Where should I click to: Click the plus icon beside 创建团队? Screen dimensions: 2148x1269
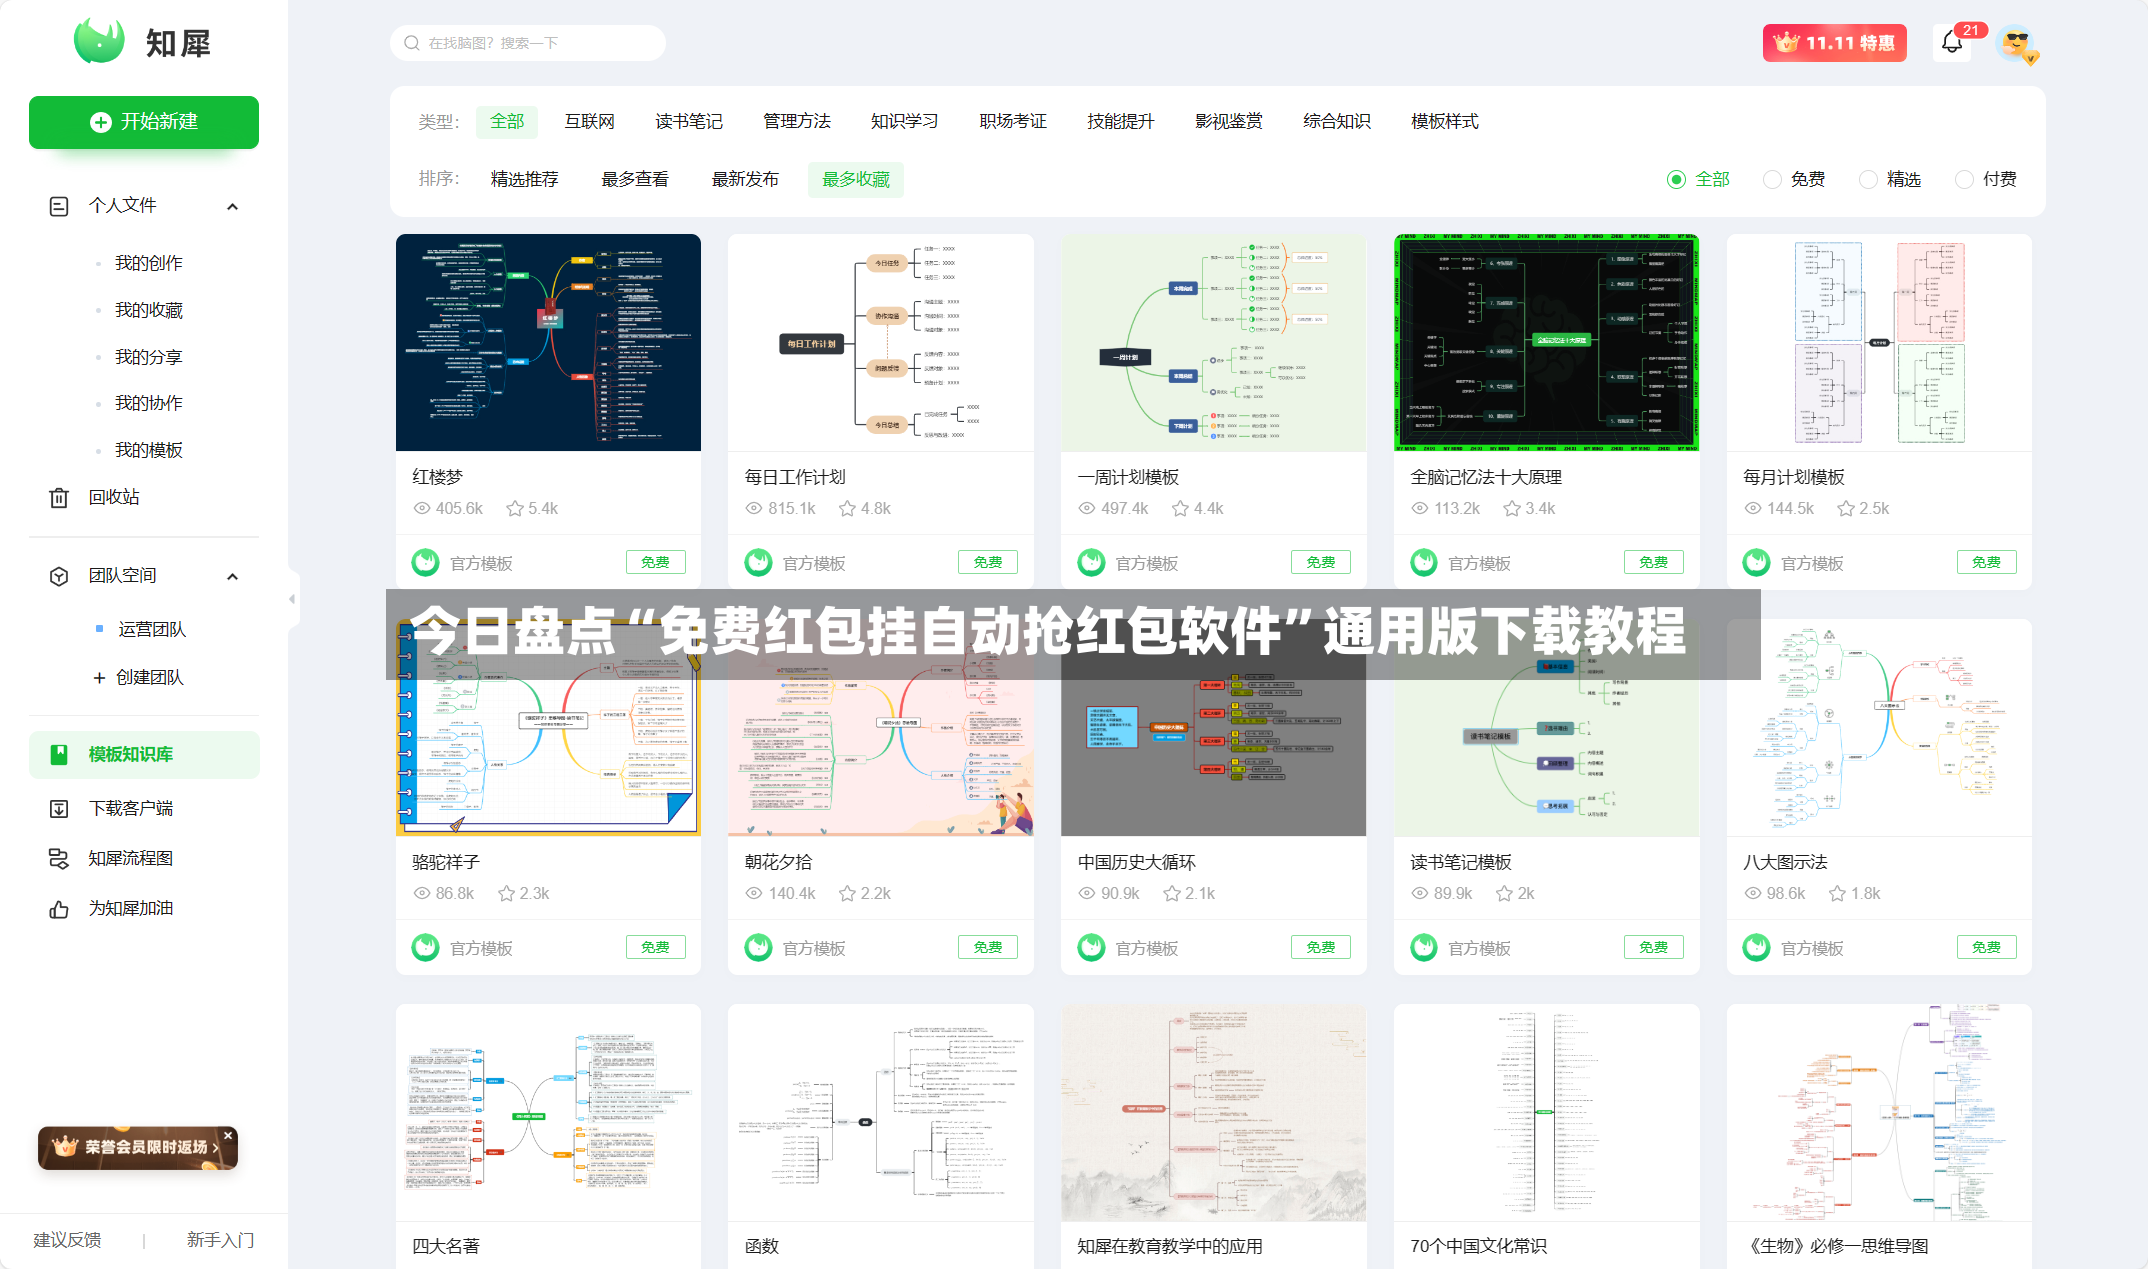[x=99, y=678]
